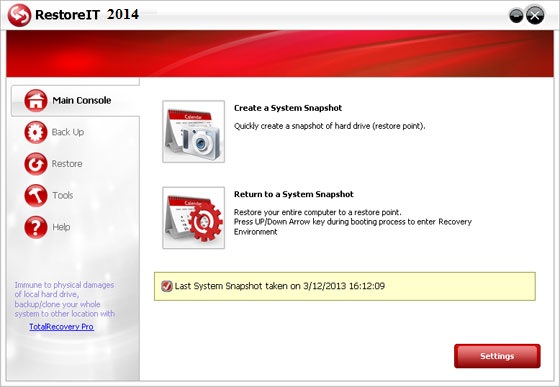Open the Settings button
Viewport: 560px width, 387px height.
pos(497,356)
